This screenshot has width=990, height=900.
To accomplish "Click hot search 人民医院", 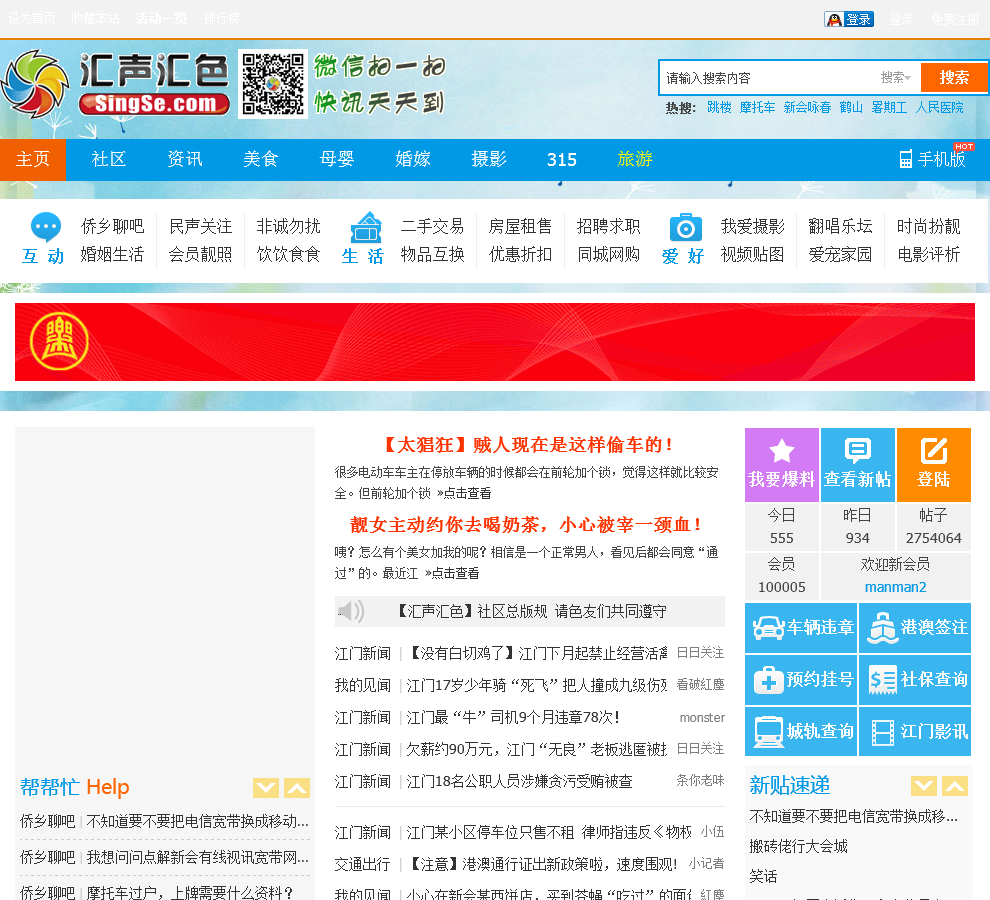I will (939, 107).
